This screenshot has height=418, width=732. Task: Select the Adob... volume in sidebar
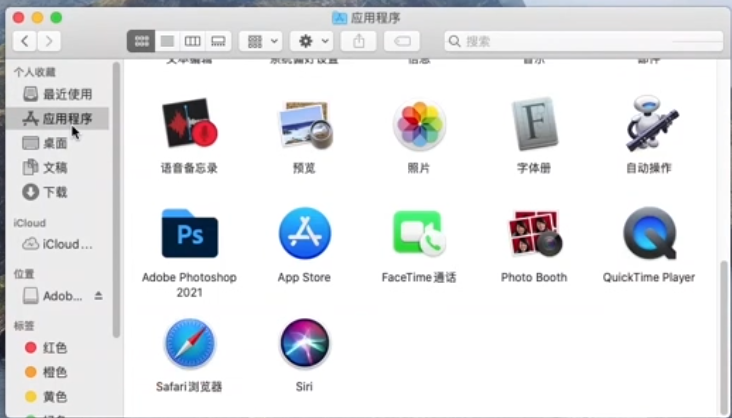(x=52, y=296)
